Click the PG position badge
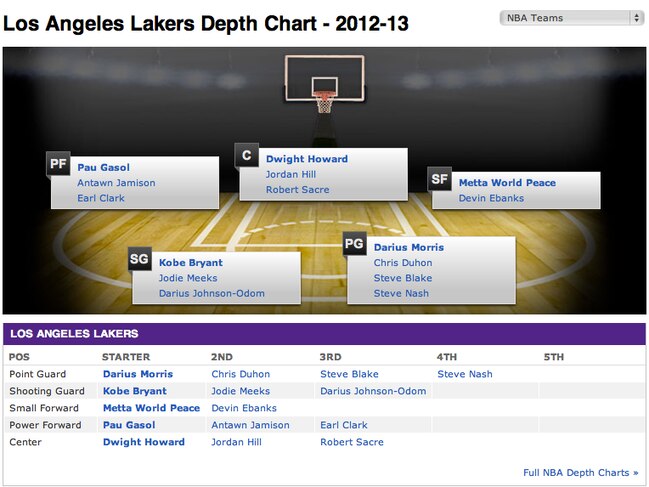 click(354, 244)
